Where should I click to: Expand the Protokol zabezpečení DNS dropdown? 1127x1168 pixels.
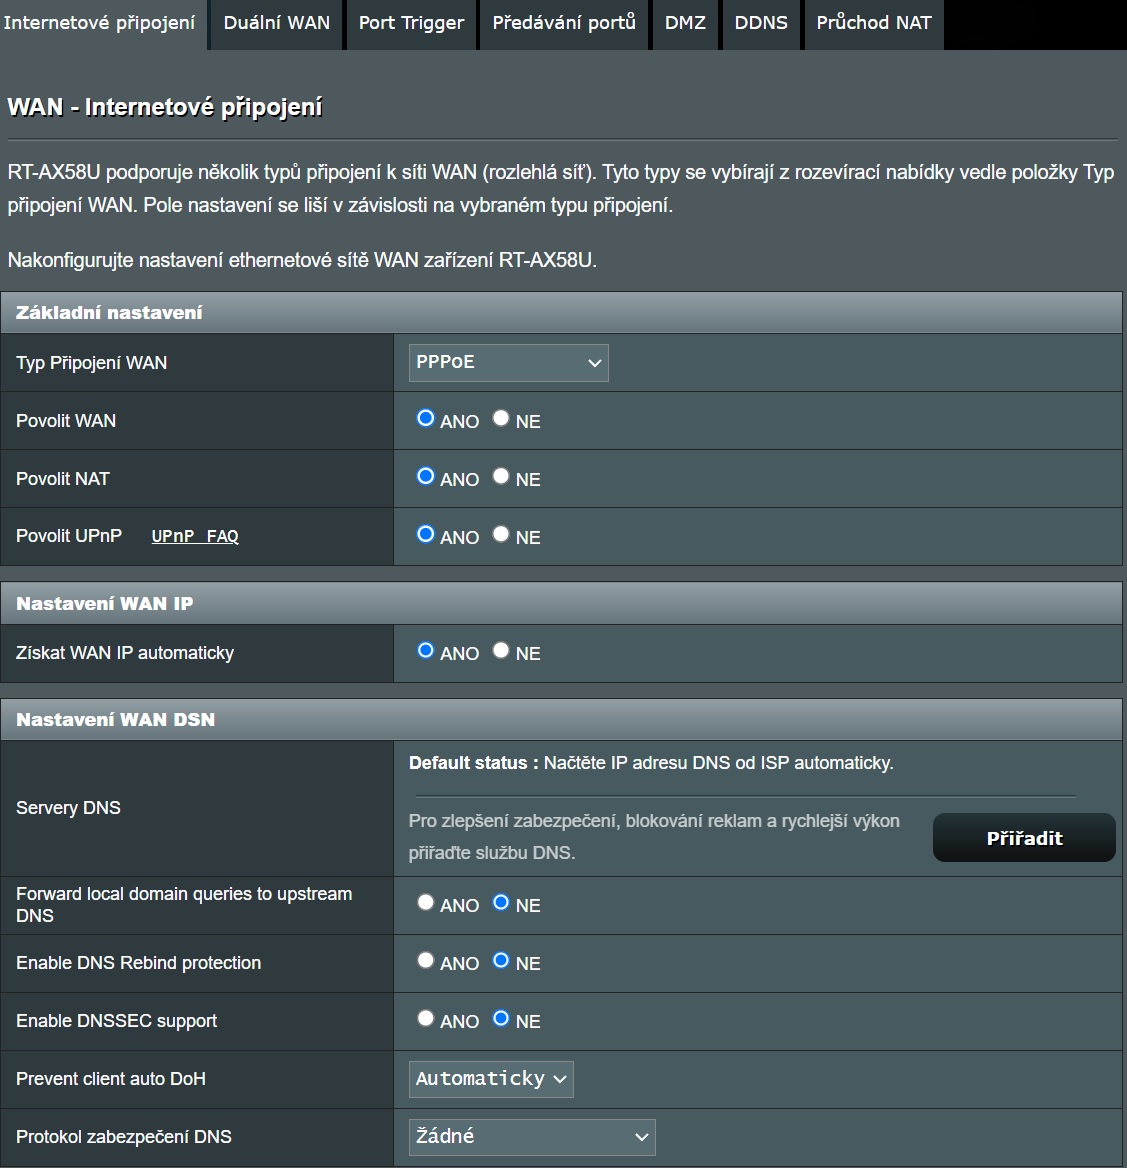pyautogui.click(x=532, y=1137)
